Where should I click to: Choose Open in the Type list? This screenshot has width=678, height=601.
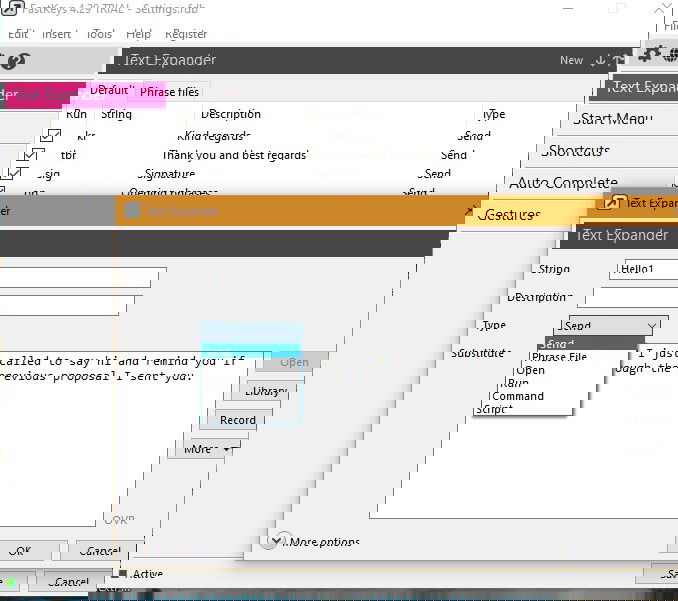tap(530, 371)
